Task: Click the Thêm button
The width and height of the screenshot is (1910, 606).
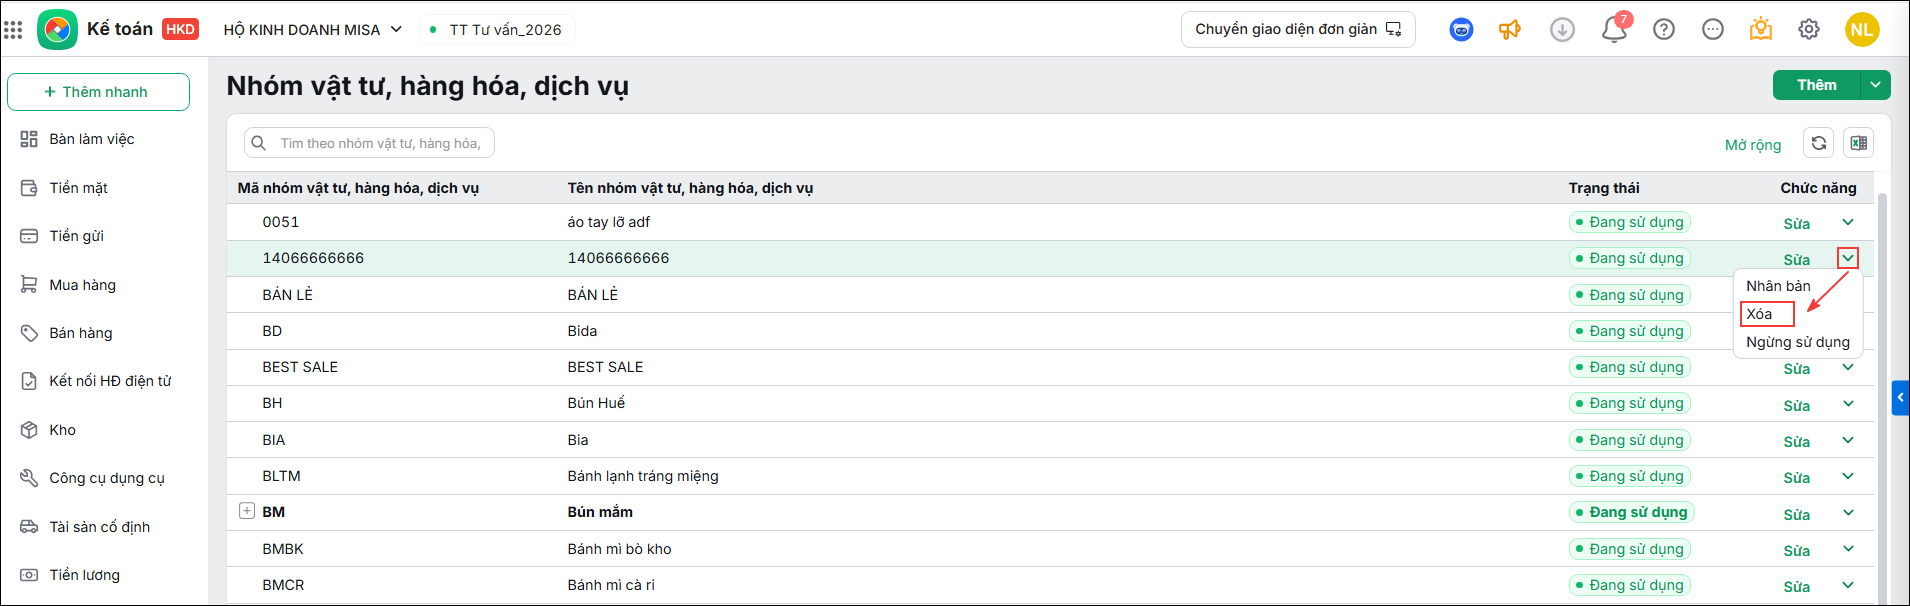Action: pyautogui.click(x=1816, y=85)
